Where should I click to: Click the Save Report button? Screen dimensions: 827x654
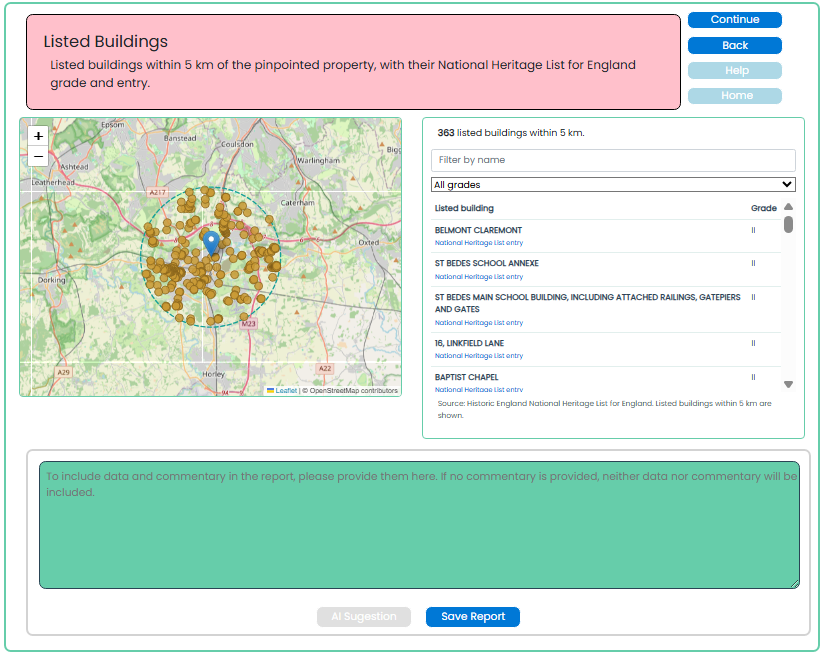click(473, 617)
